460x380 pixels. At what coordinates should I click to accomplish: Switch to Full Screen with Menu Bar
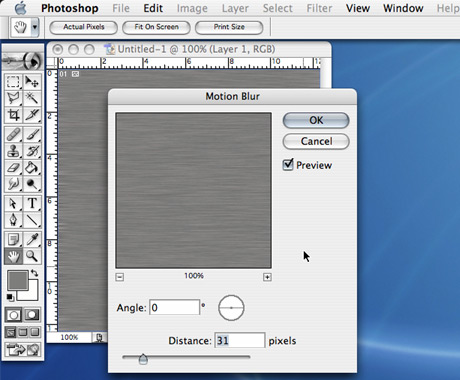23,332
